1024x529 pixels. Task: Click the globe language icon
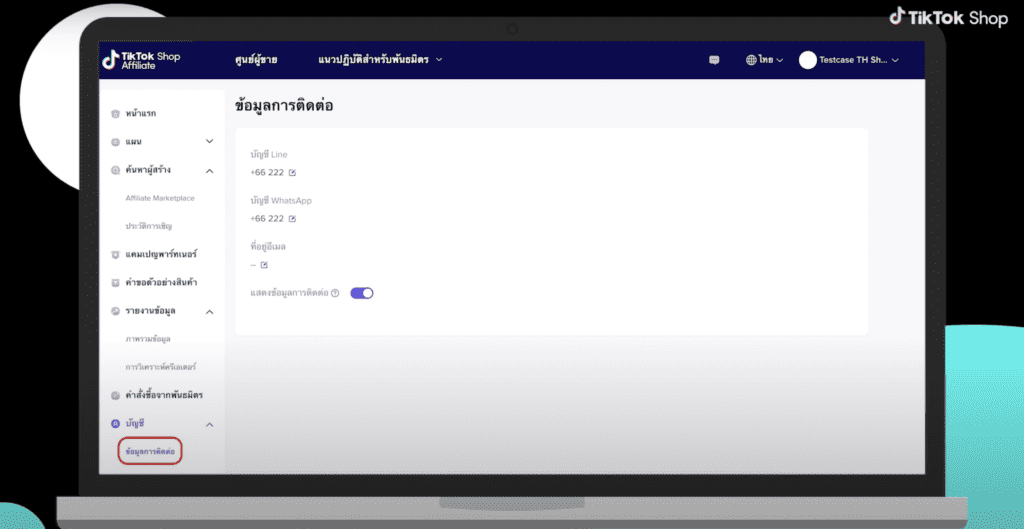click(x=752, y=60)
